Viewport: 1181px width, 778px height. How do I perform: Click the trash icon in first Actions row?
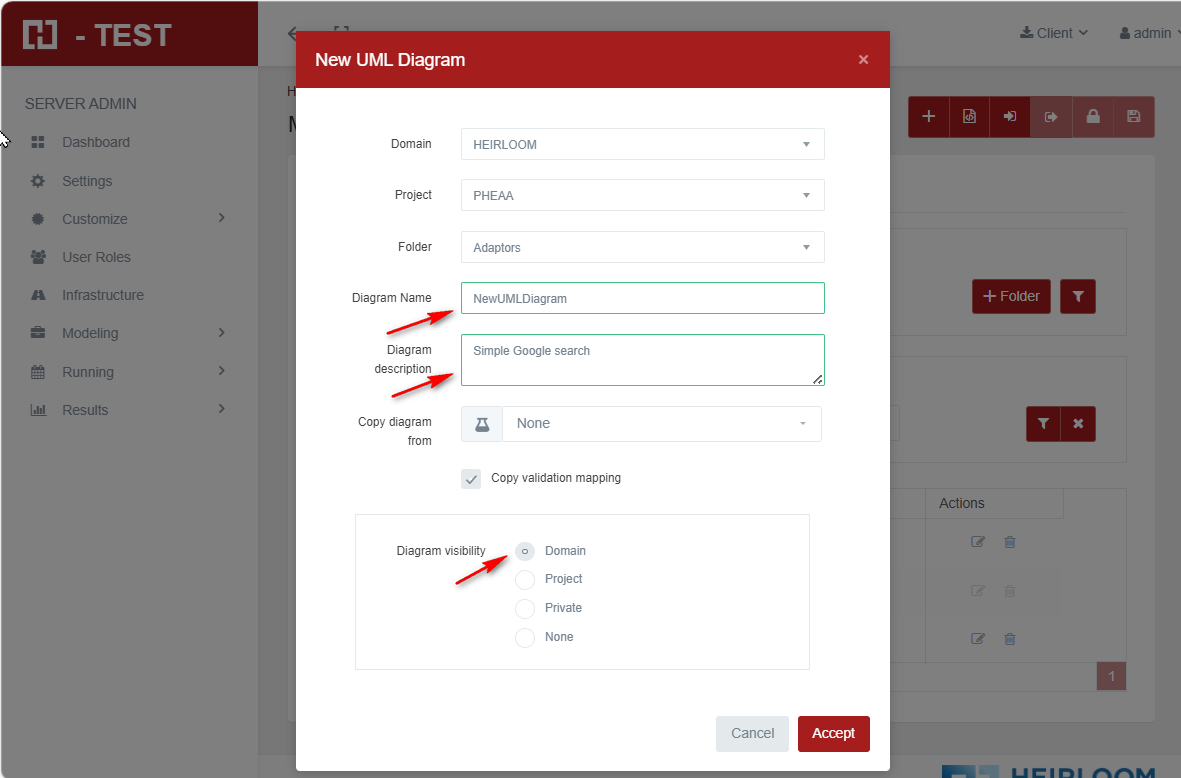click(x=1010, y=542)
